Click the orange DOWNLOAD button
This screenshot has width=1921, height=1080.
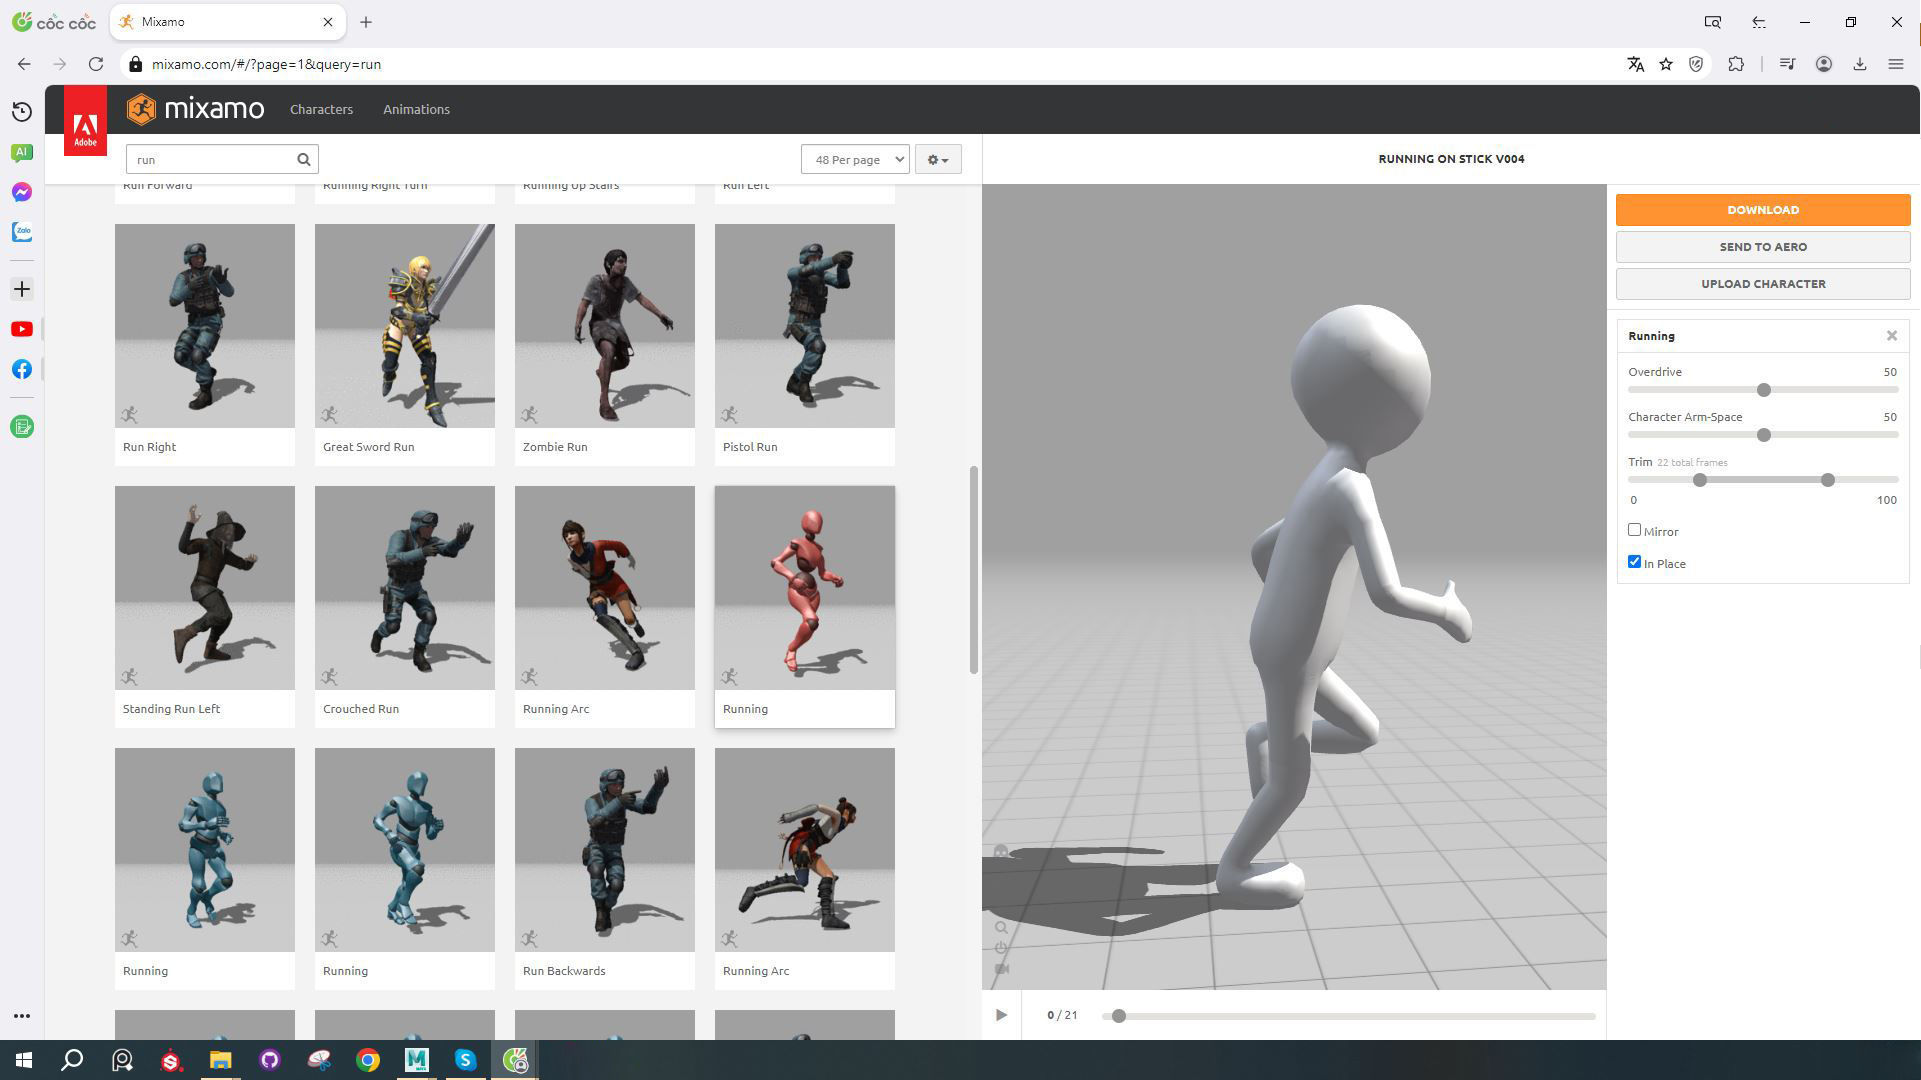(1763, 210)
